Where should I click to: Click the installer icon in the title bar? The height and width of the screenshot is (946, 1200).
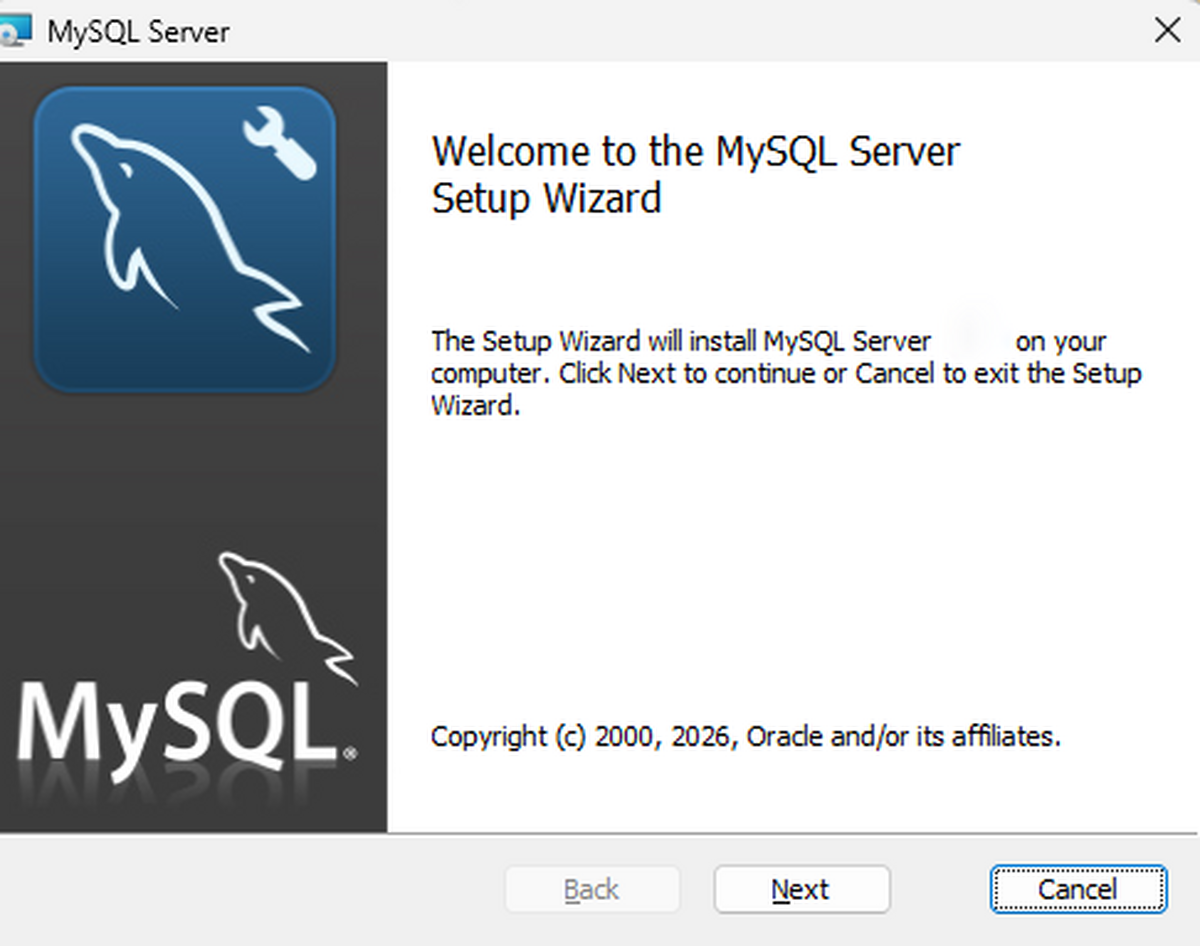pyautogui.click(x=16, y=31)
